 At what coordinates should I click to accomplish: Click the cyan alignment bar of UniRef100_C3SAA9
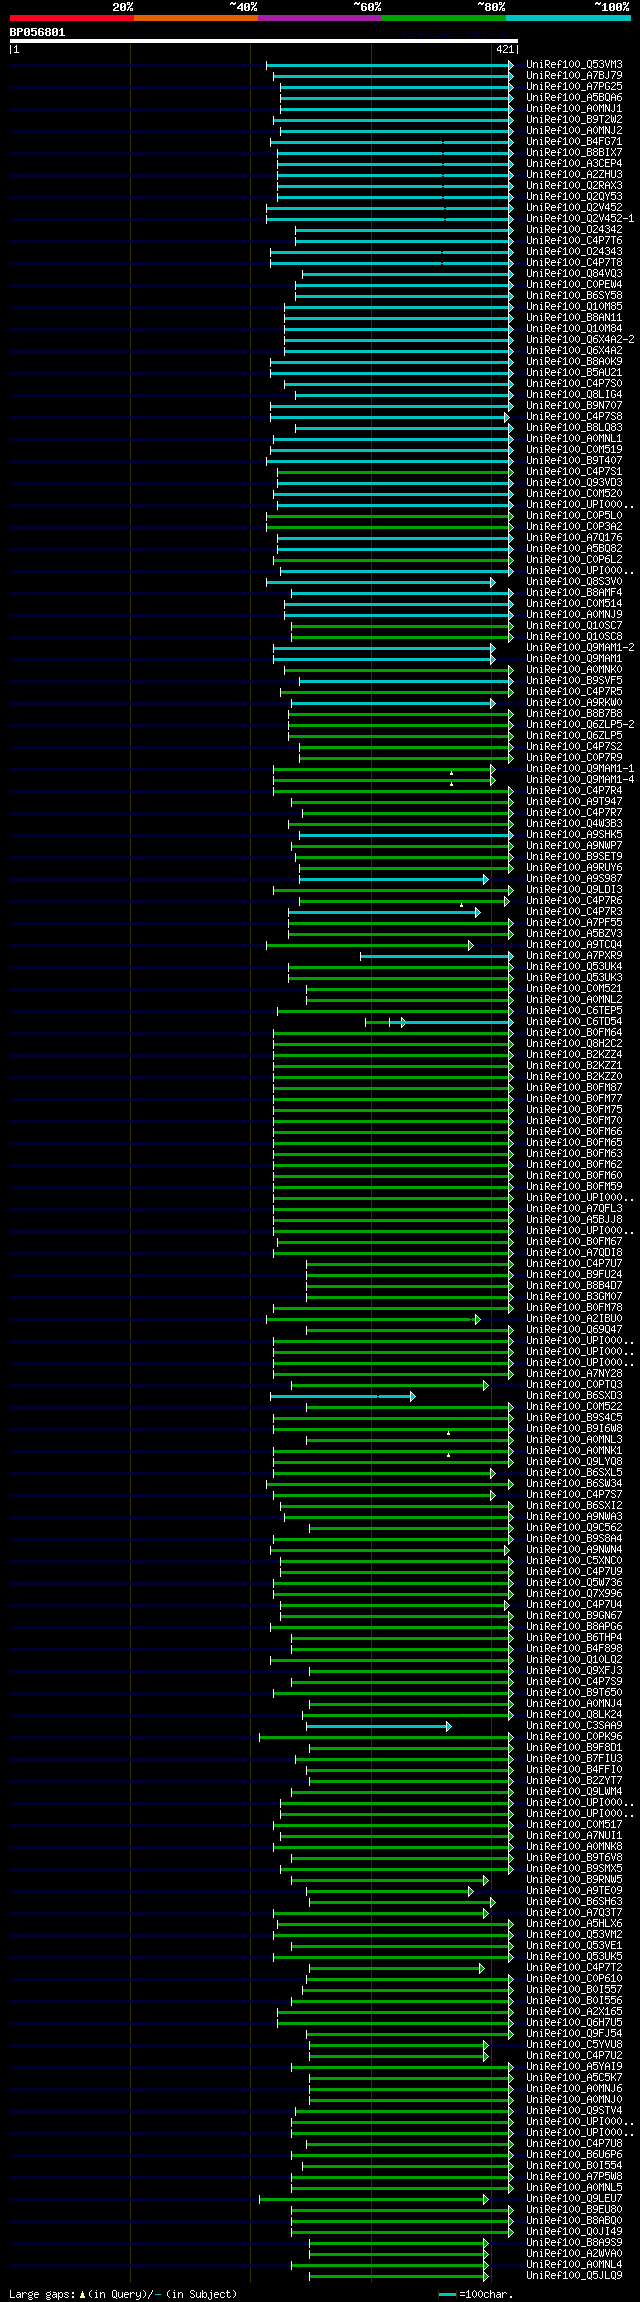(x=378, y=1726)
